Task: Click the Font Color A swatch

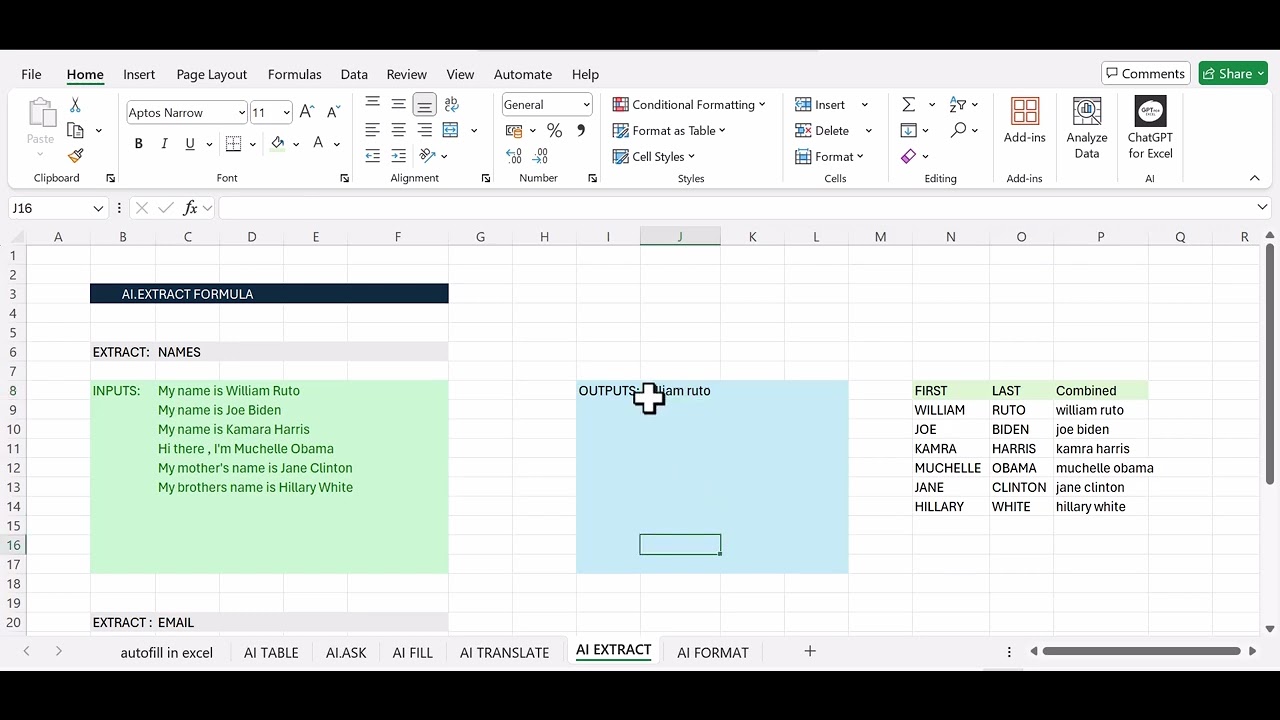Action: tap(318, 144)
